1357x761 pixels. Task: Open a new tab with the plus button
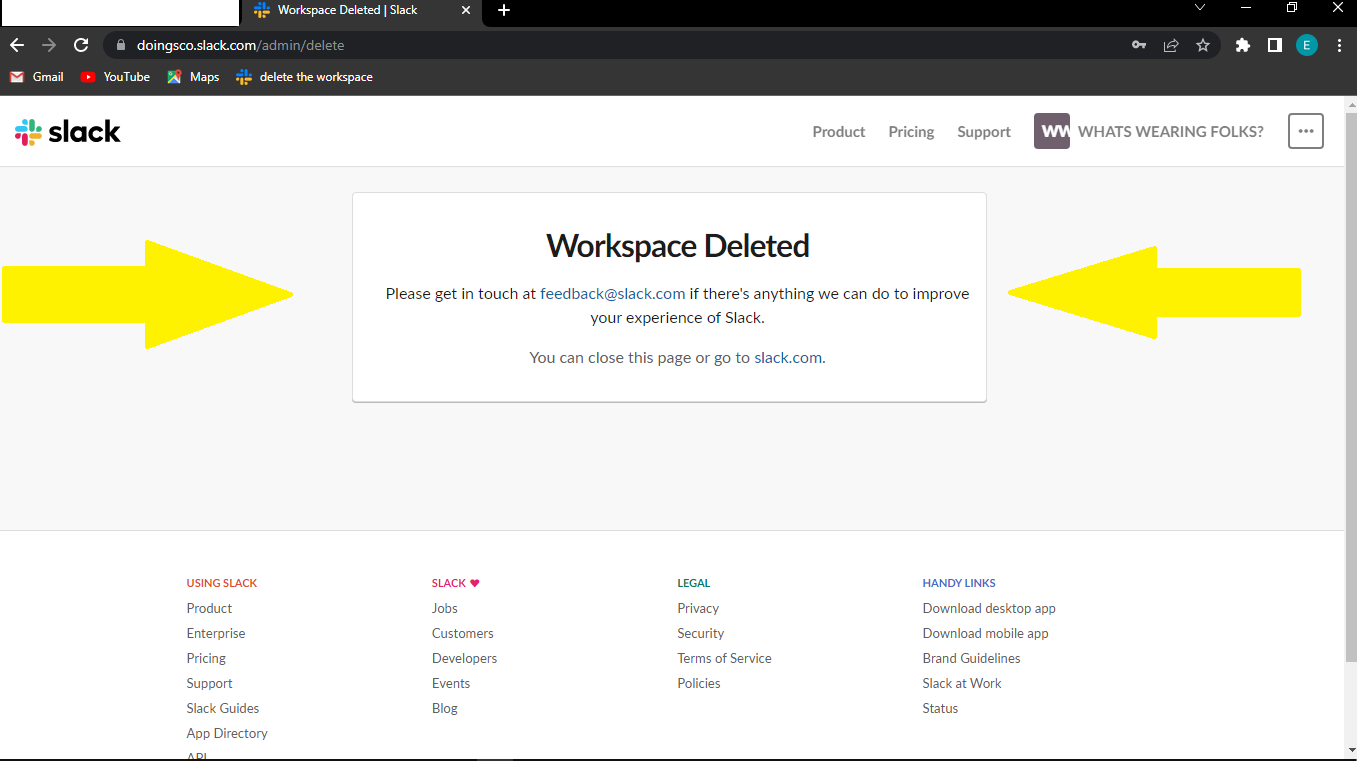click(504, 10)
